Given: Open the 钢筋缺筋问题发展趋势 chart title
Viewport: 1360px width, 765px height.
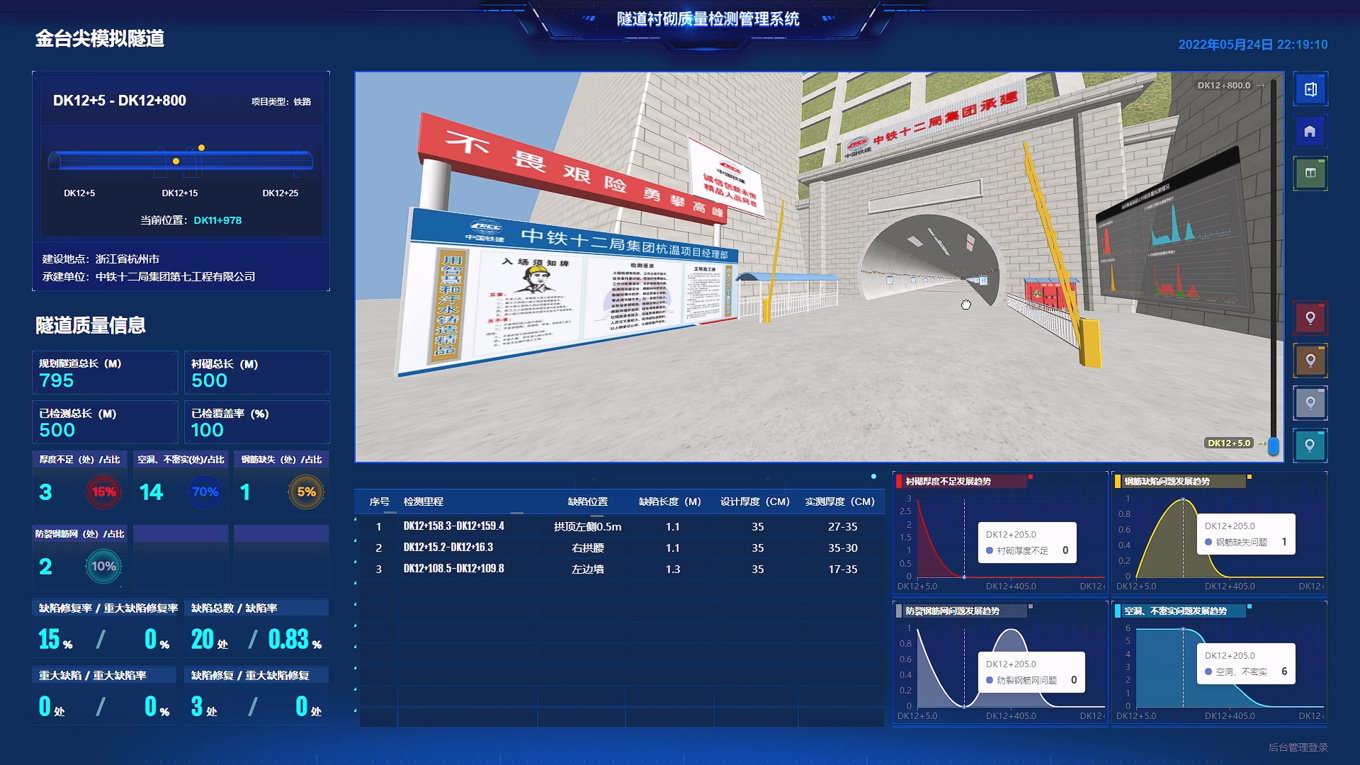Looking at the screenshot, I should (1167, 481).
